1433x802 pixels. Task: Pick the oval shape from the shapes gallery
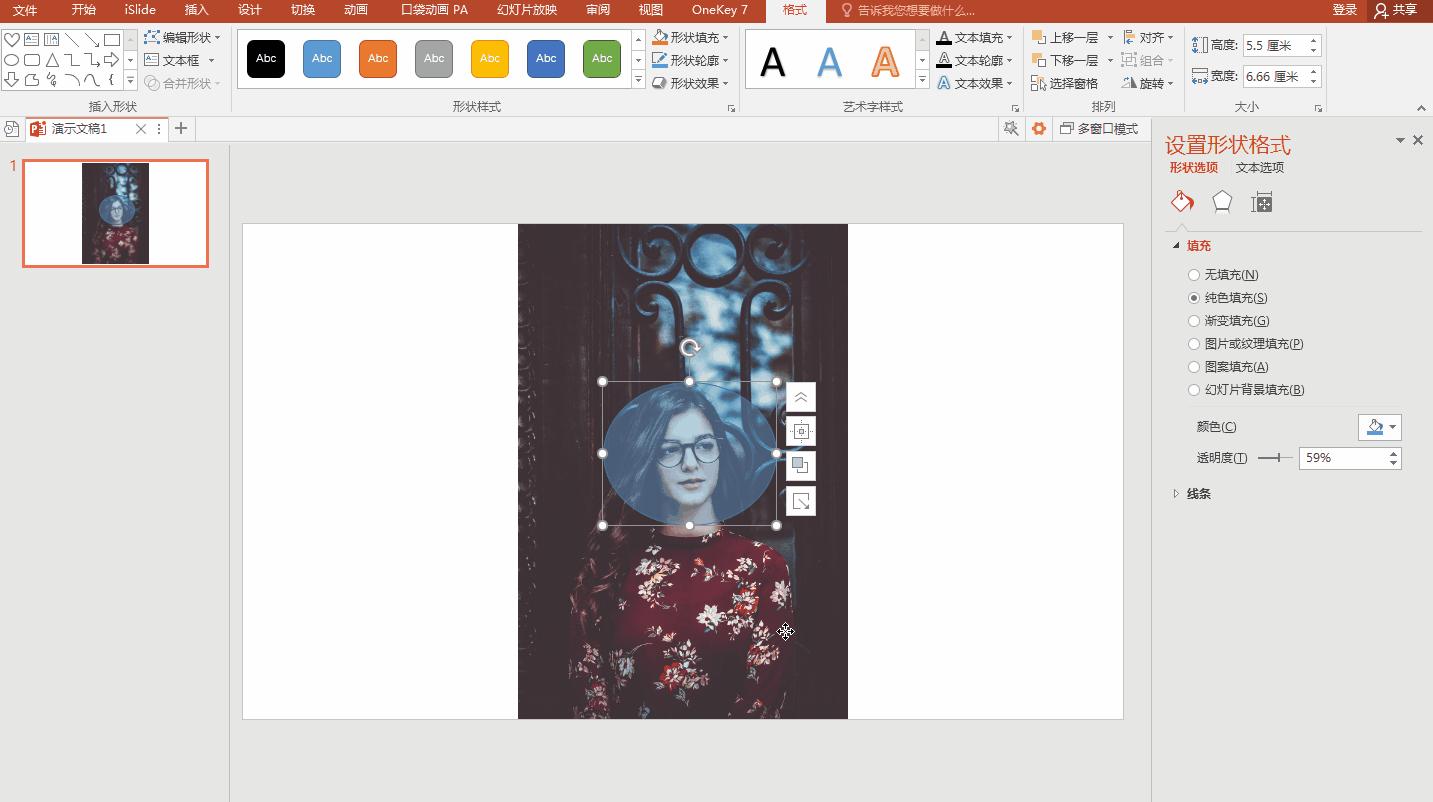click(x=11, y=60)
